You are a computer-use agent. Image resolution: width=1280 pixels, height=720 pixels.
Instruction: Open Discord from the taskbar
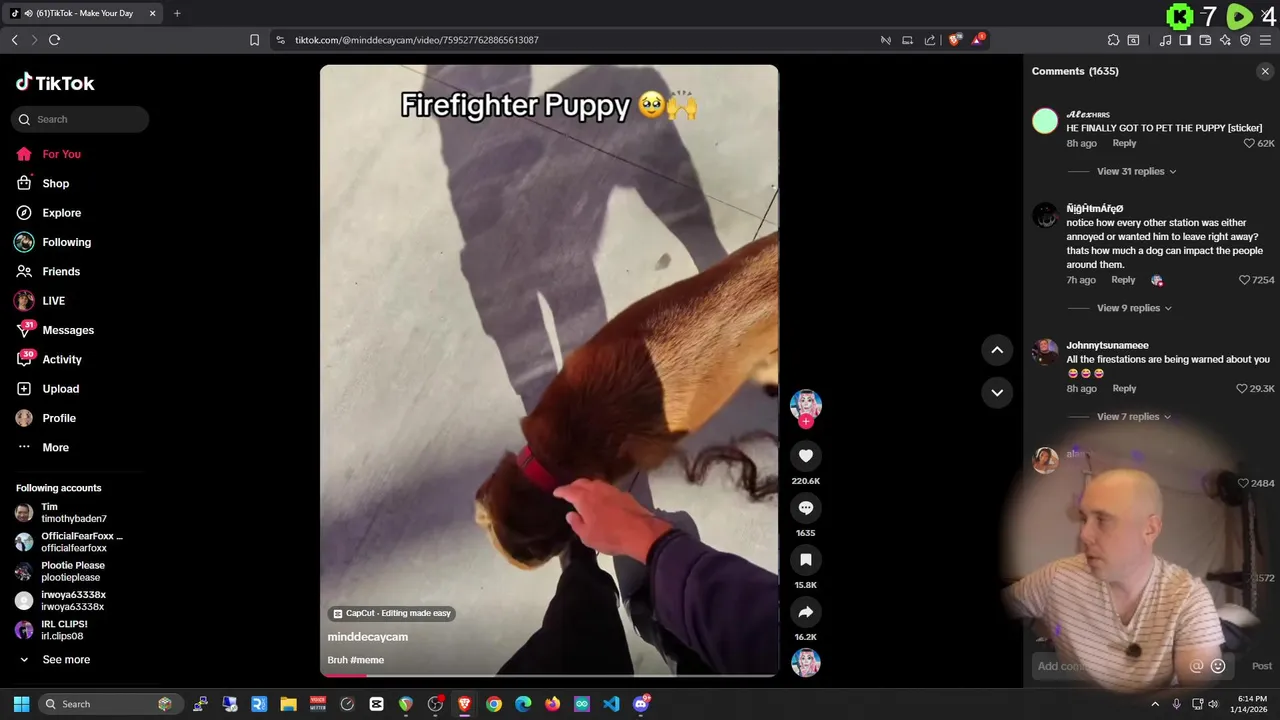[x=641, y=704]
